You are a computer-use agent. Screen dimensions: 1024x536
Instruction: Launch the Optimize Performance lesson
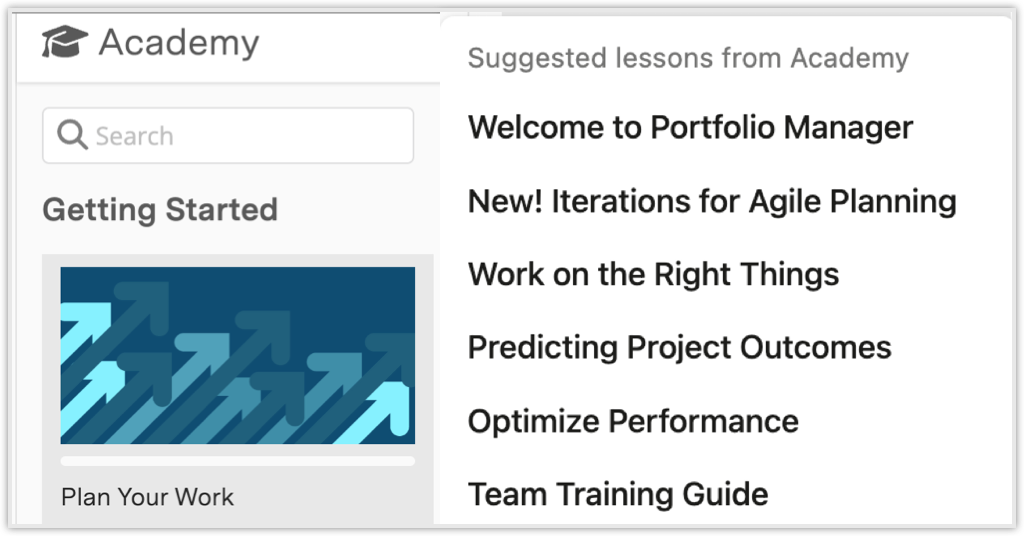(633, 421)
